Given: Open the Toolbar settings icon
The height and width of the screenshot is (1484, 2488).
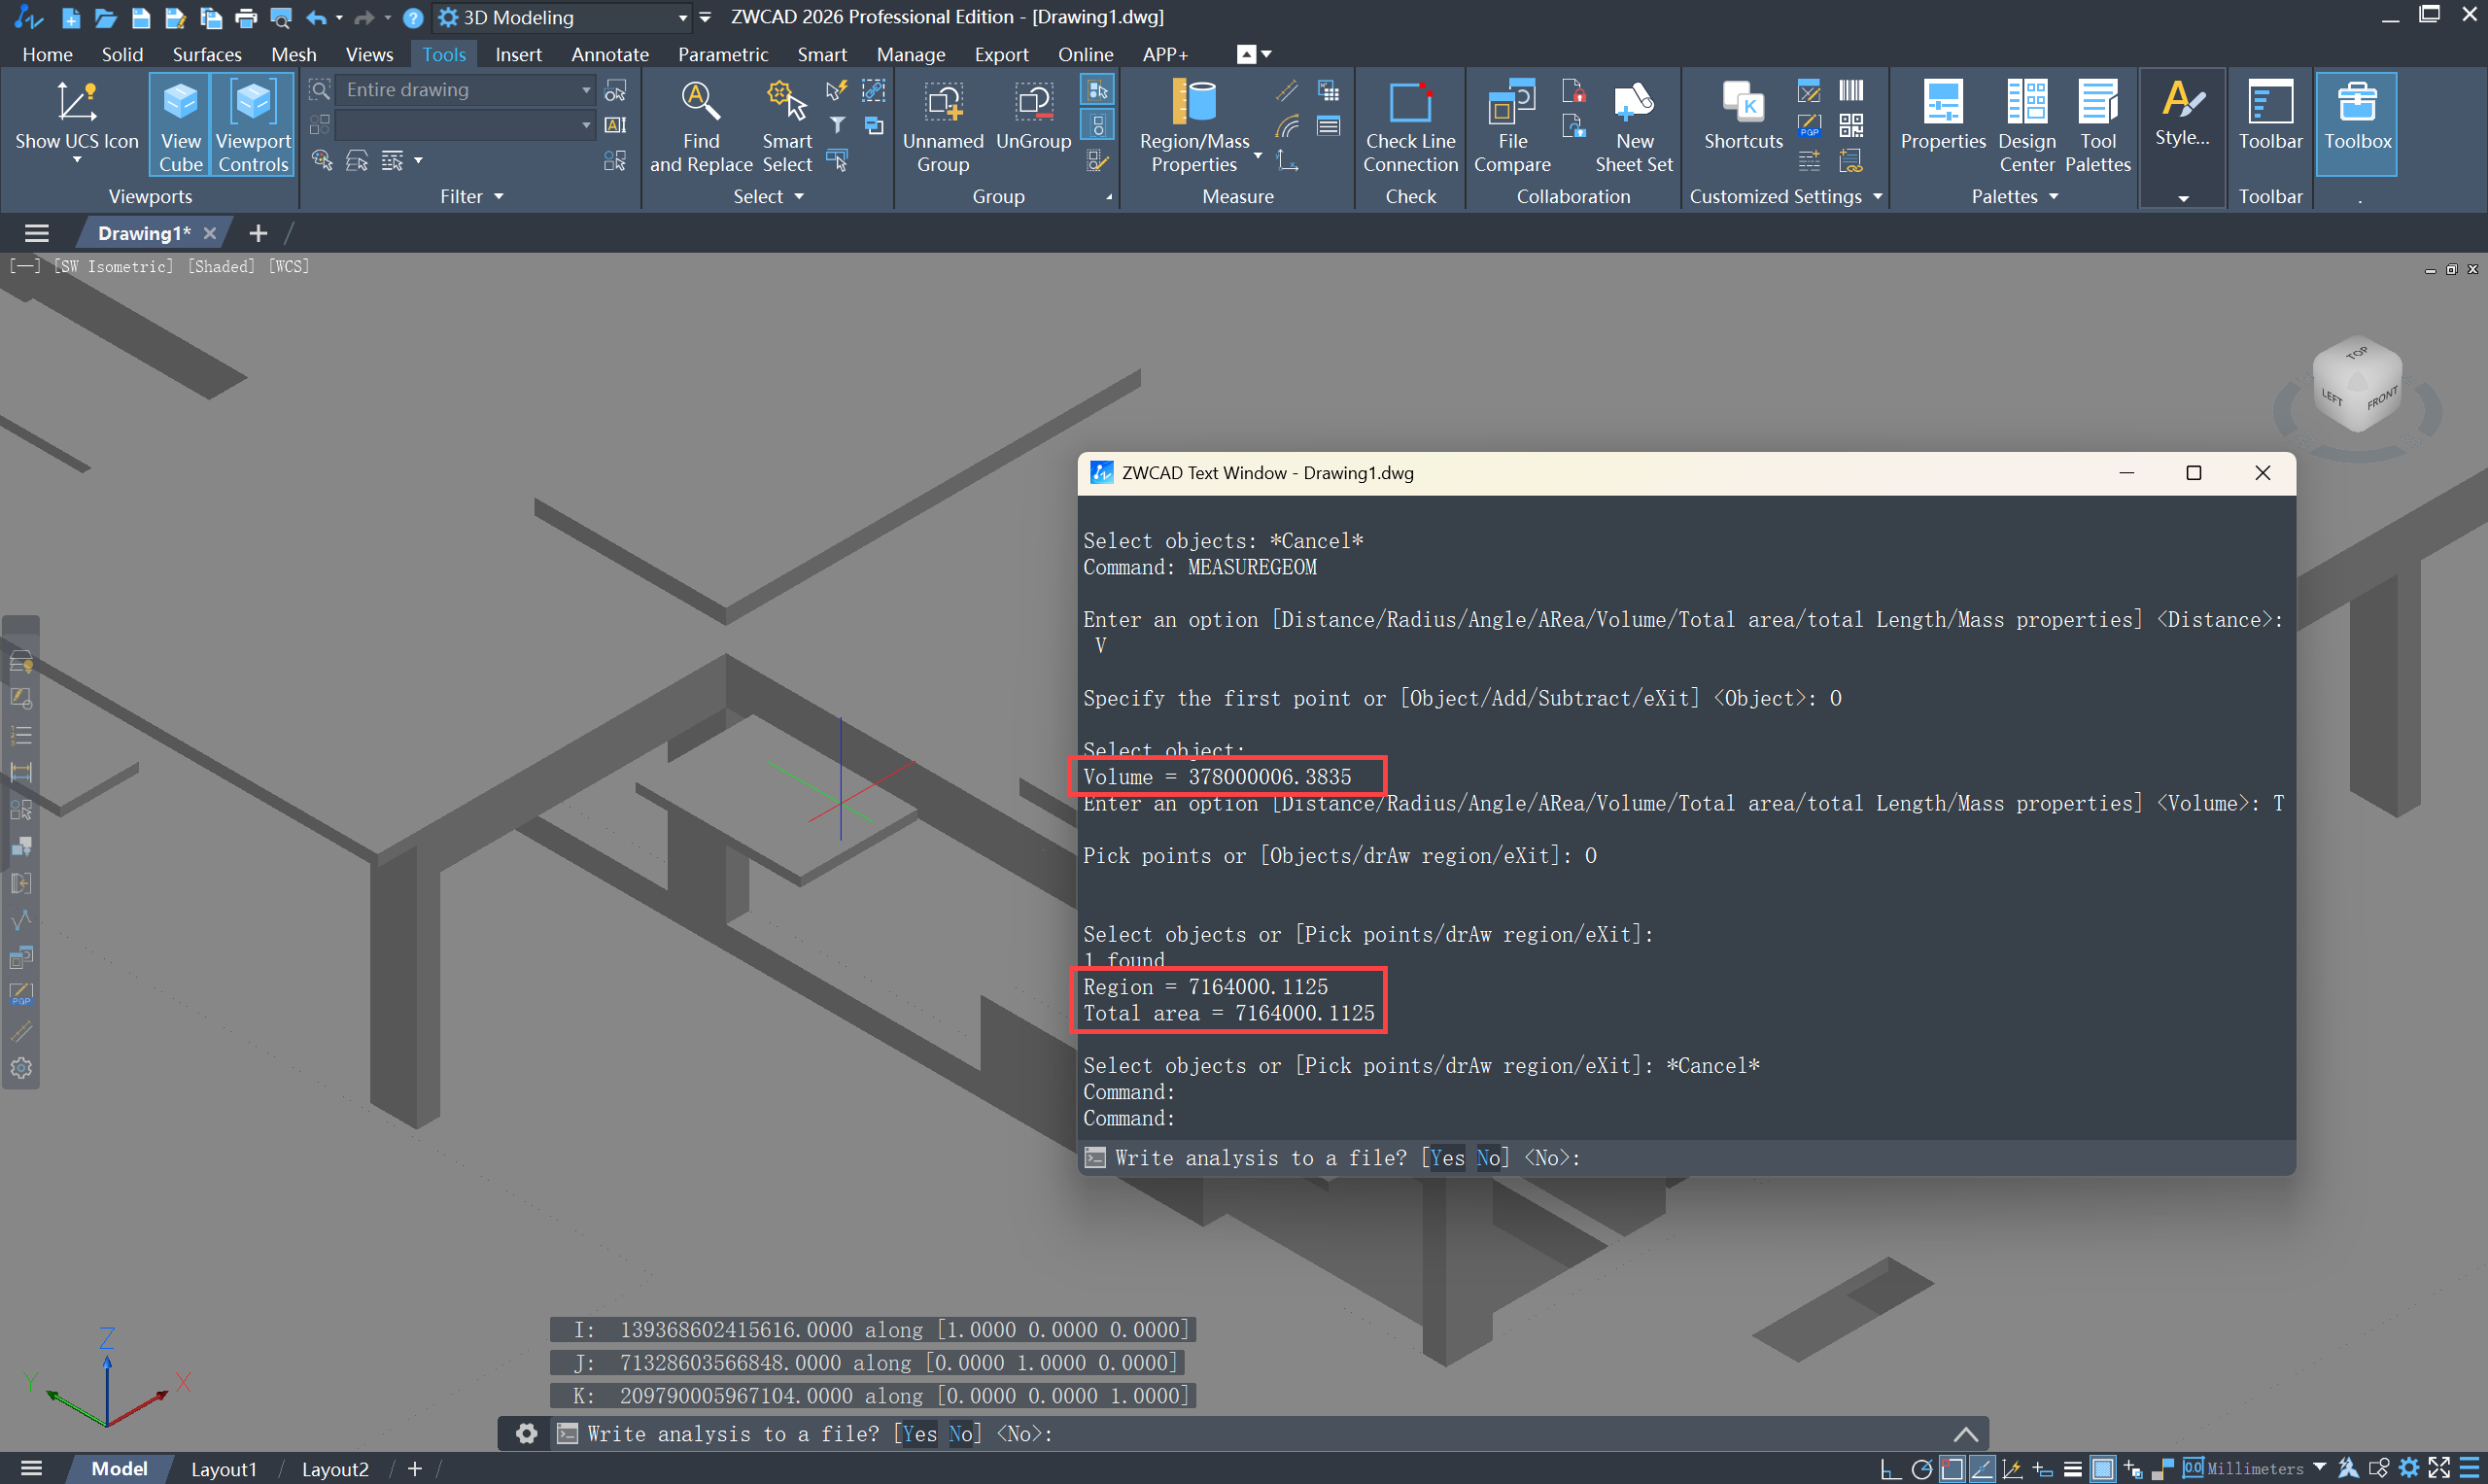Looking at the screenshot, I should pyautogui.click(x=2270, y=116).
